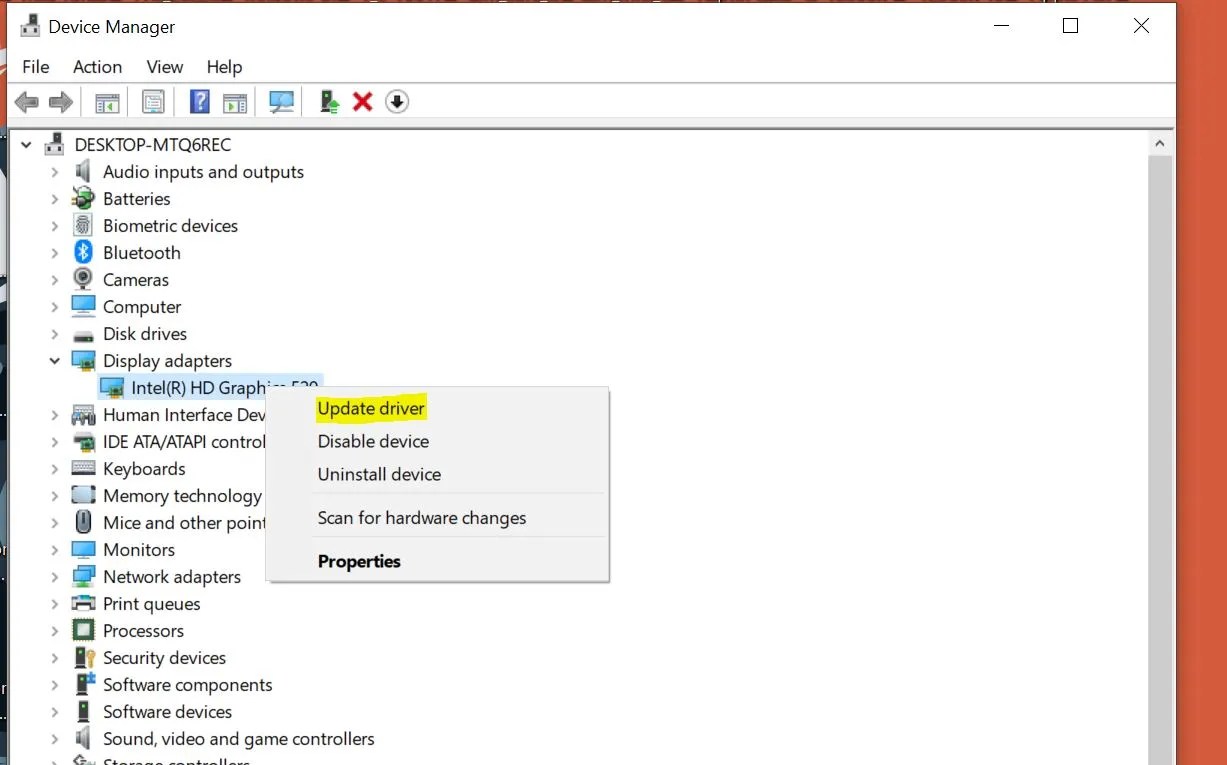Expand the Monitors chevron
The image size is (1227, 765).
click(55, 550)
